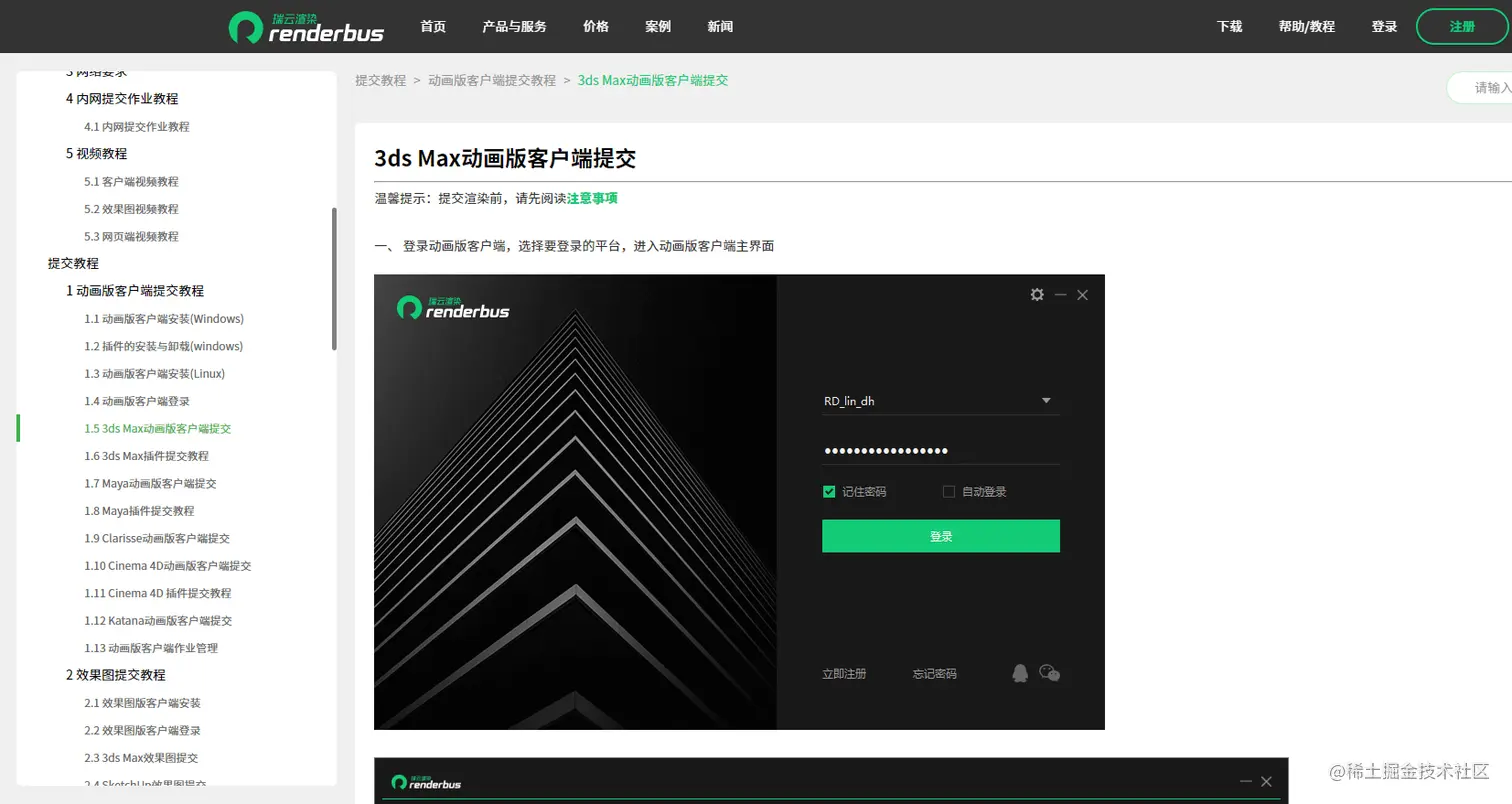Open 1.12 Katana动画版客户端提交

pos(158,621)
